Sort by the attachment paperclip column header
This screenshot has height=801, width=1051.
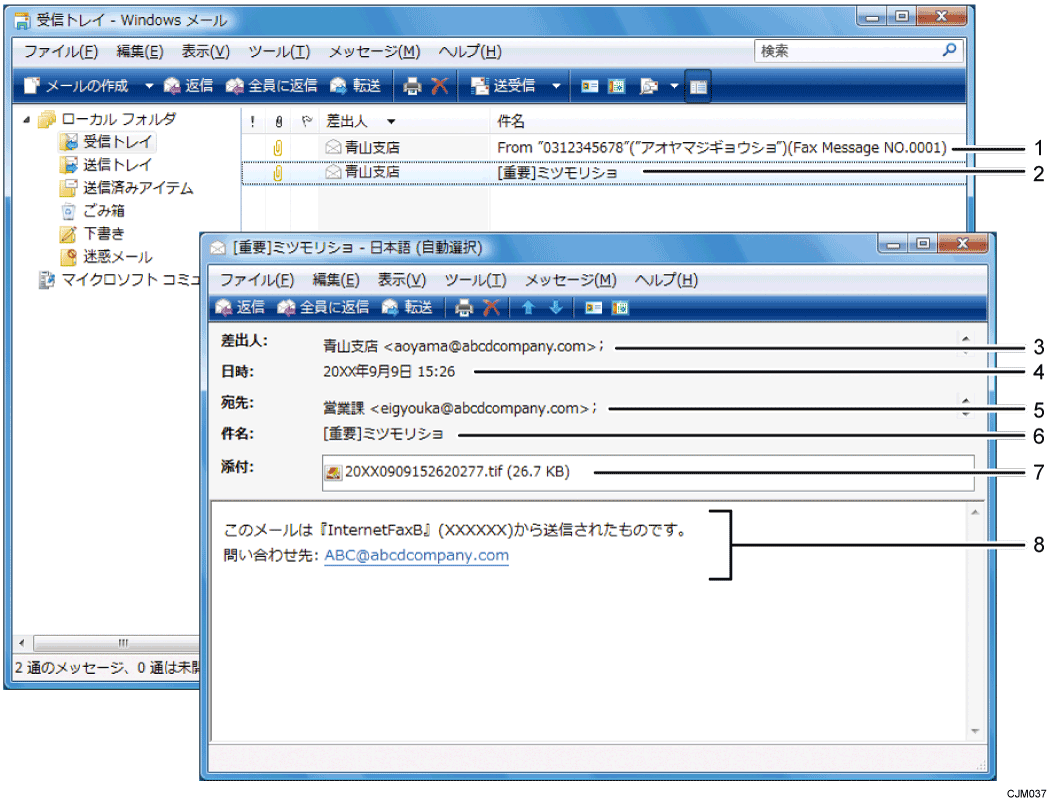tap(277, 122)
